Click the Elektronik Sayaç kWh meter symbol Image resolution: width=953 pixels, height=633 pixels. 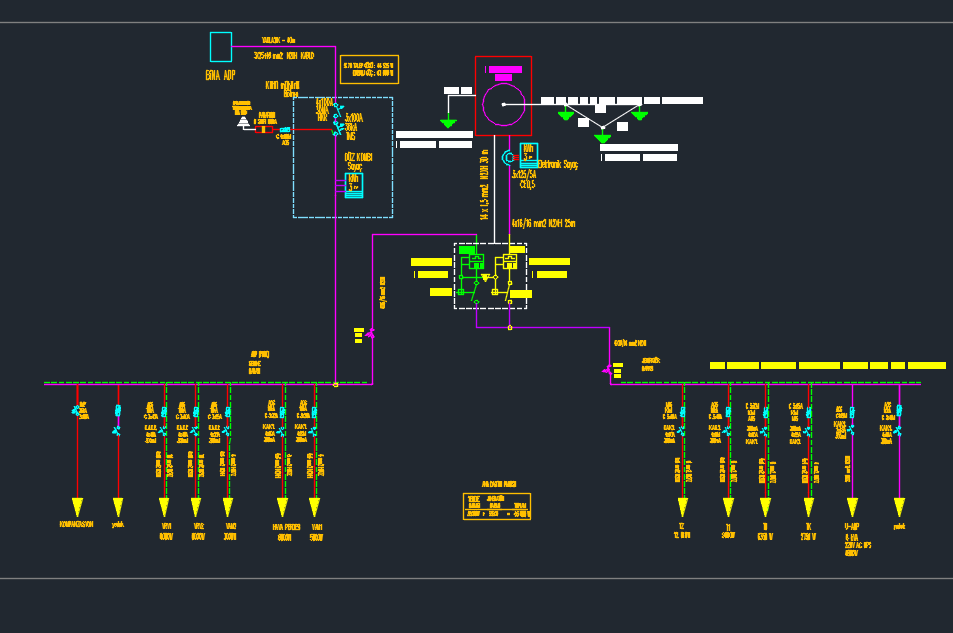pyautogui.click(x=528, y=154)
